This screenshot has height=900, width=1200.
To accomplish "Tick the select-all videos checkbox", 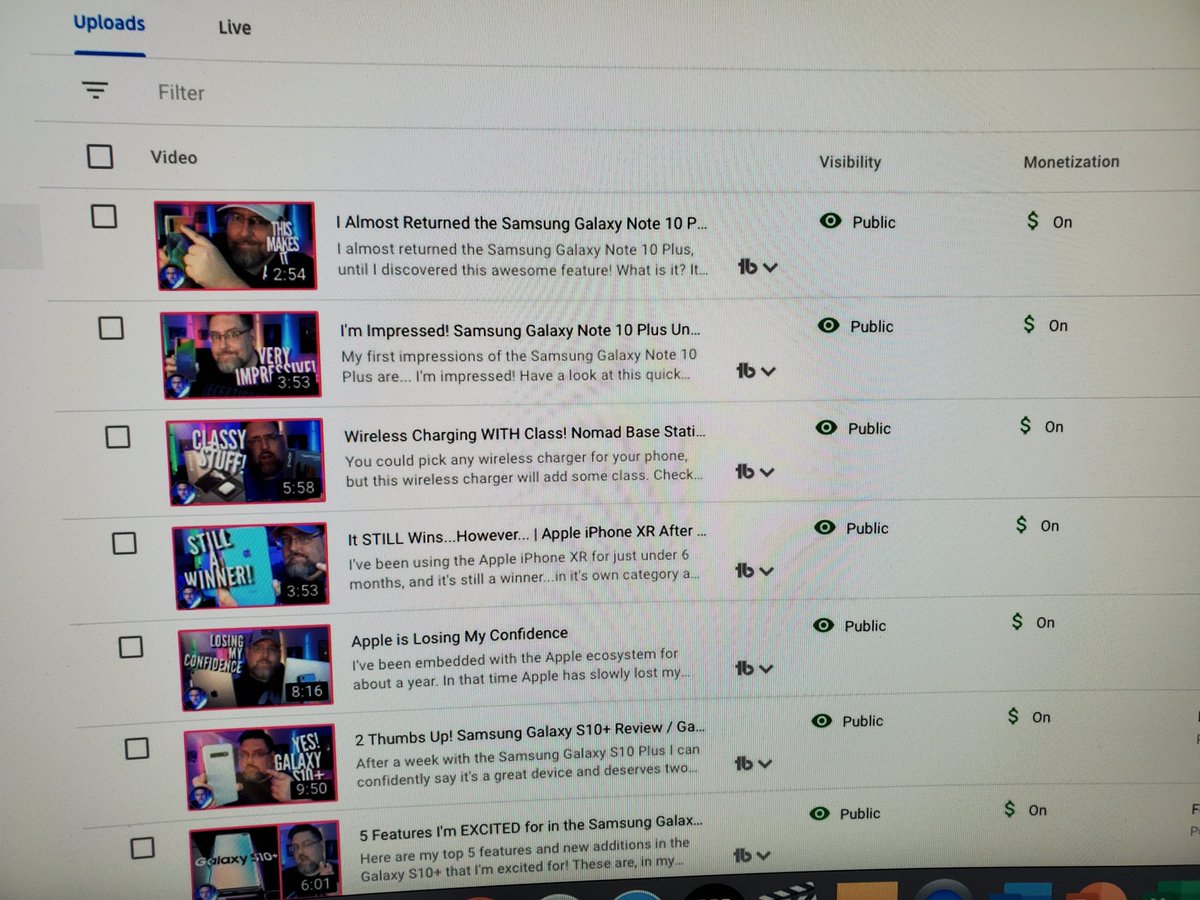I will (100, 156).
